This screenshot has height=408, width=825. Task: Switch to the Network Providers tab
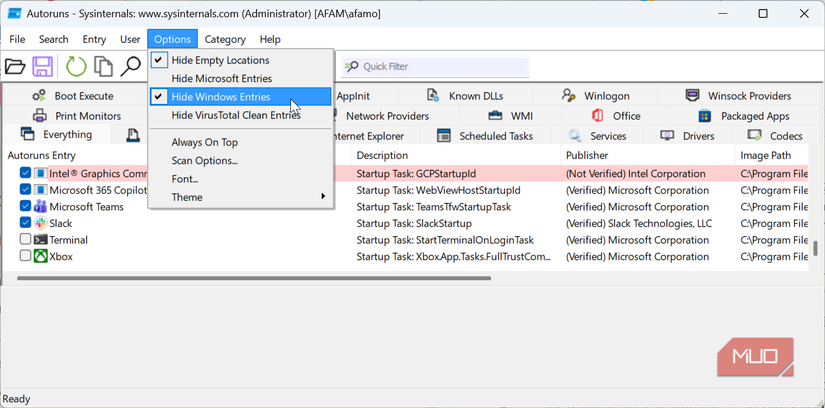pyautogui.click(x=388, y=116)
